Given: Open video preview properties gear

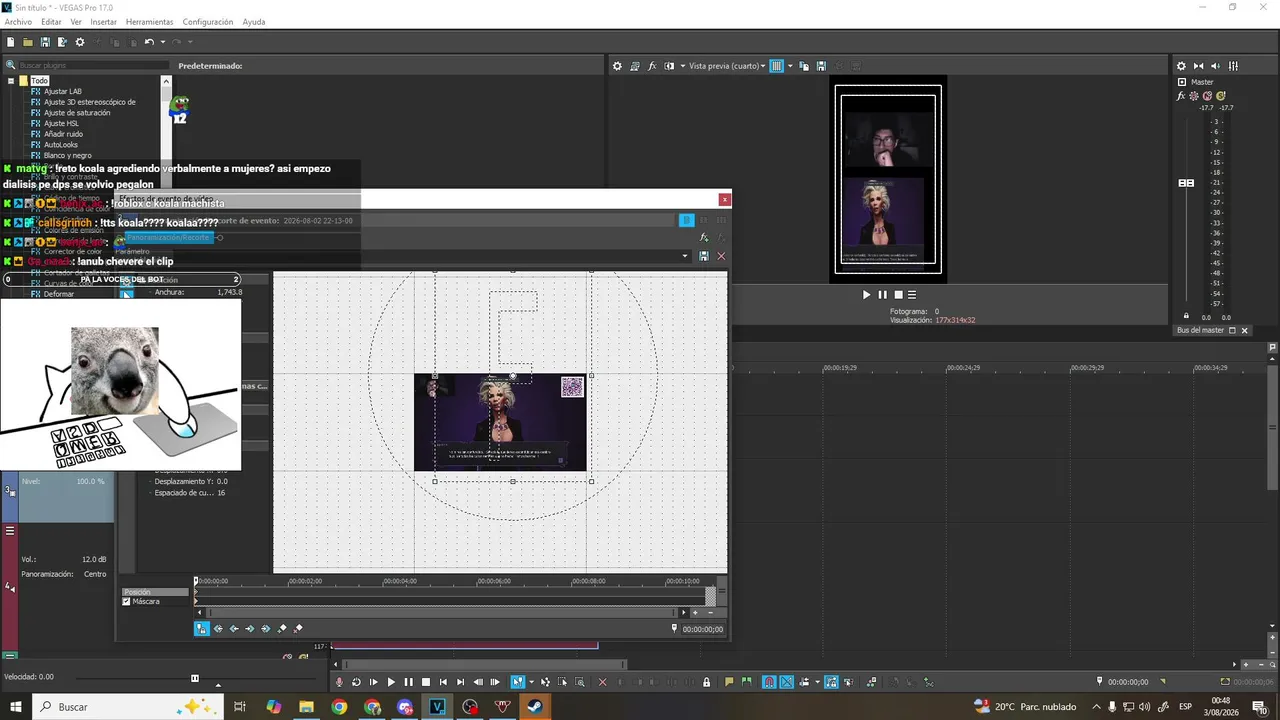Looking at the screenshot, I should coord(617,66).
